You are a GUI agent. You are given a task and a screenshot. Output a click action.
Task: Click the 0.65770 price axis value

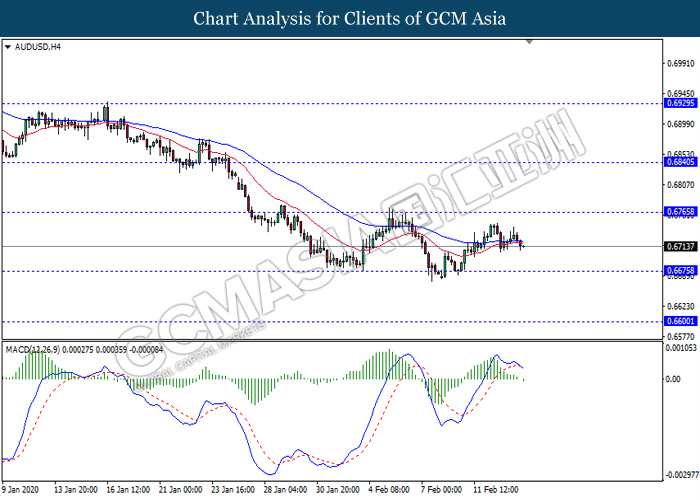(681, 337)
